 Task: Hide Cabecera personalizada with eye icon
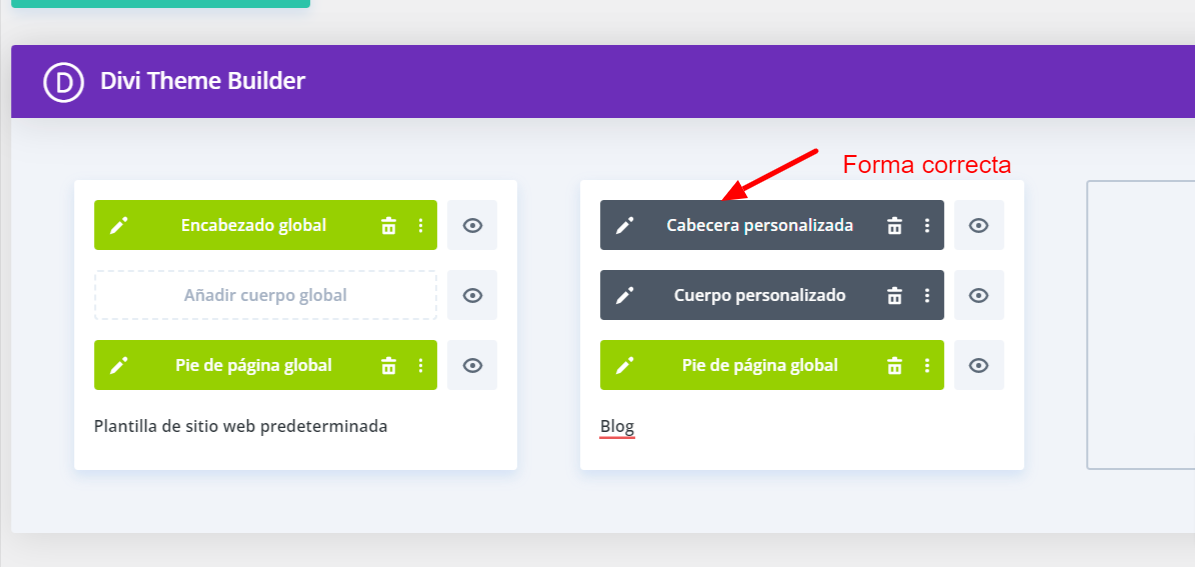(x=979, y=225)
